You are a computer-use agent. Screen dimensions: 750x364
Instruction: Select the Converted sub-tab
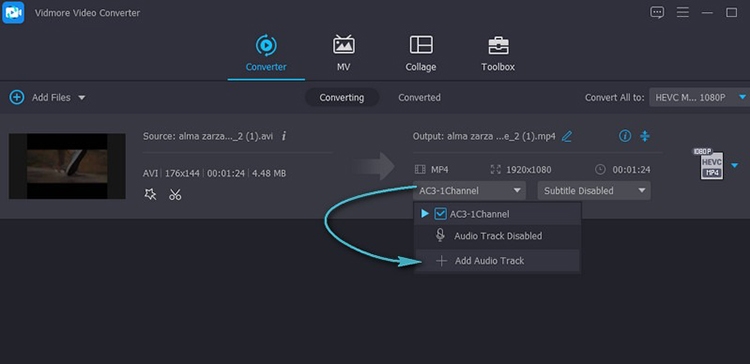click(419, 98)
